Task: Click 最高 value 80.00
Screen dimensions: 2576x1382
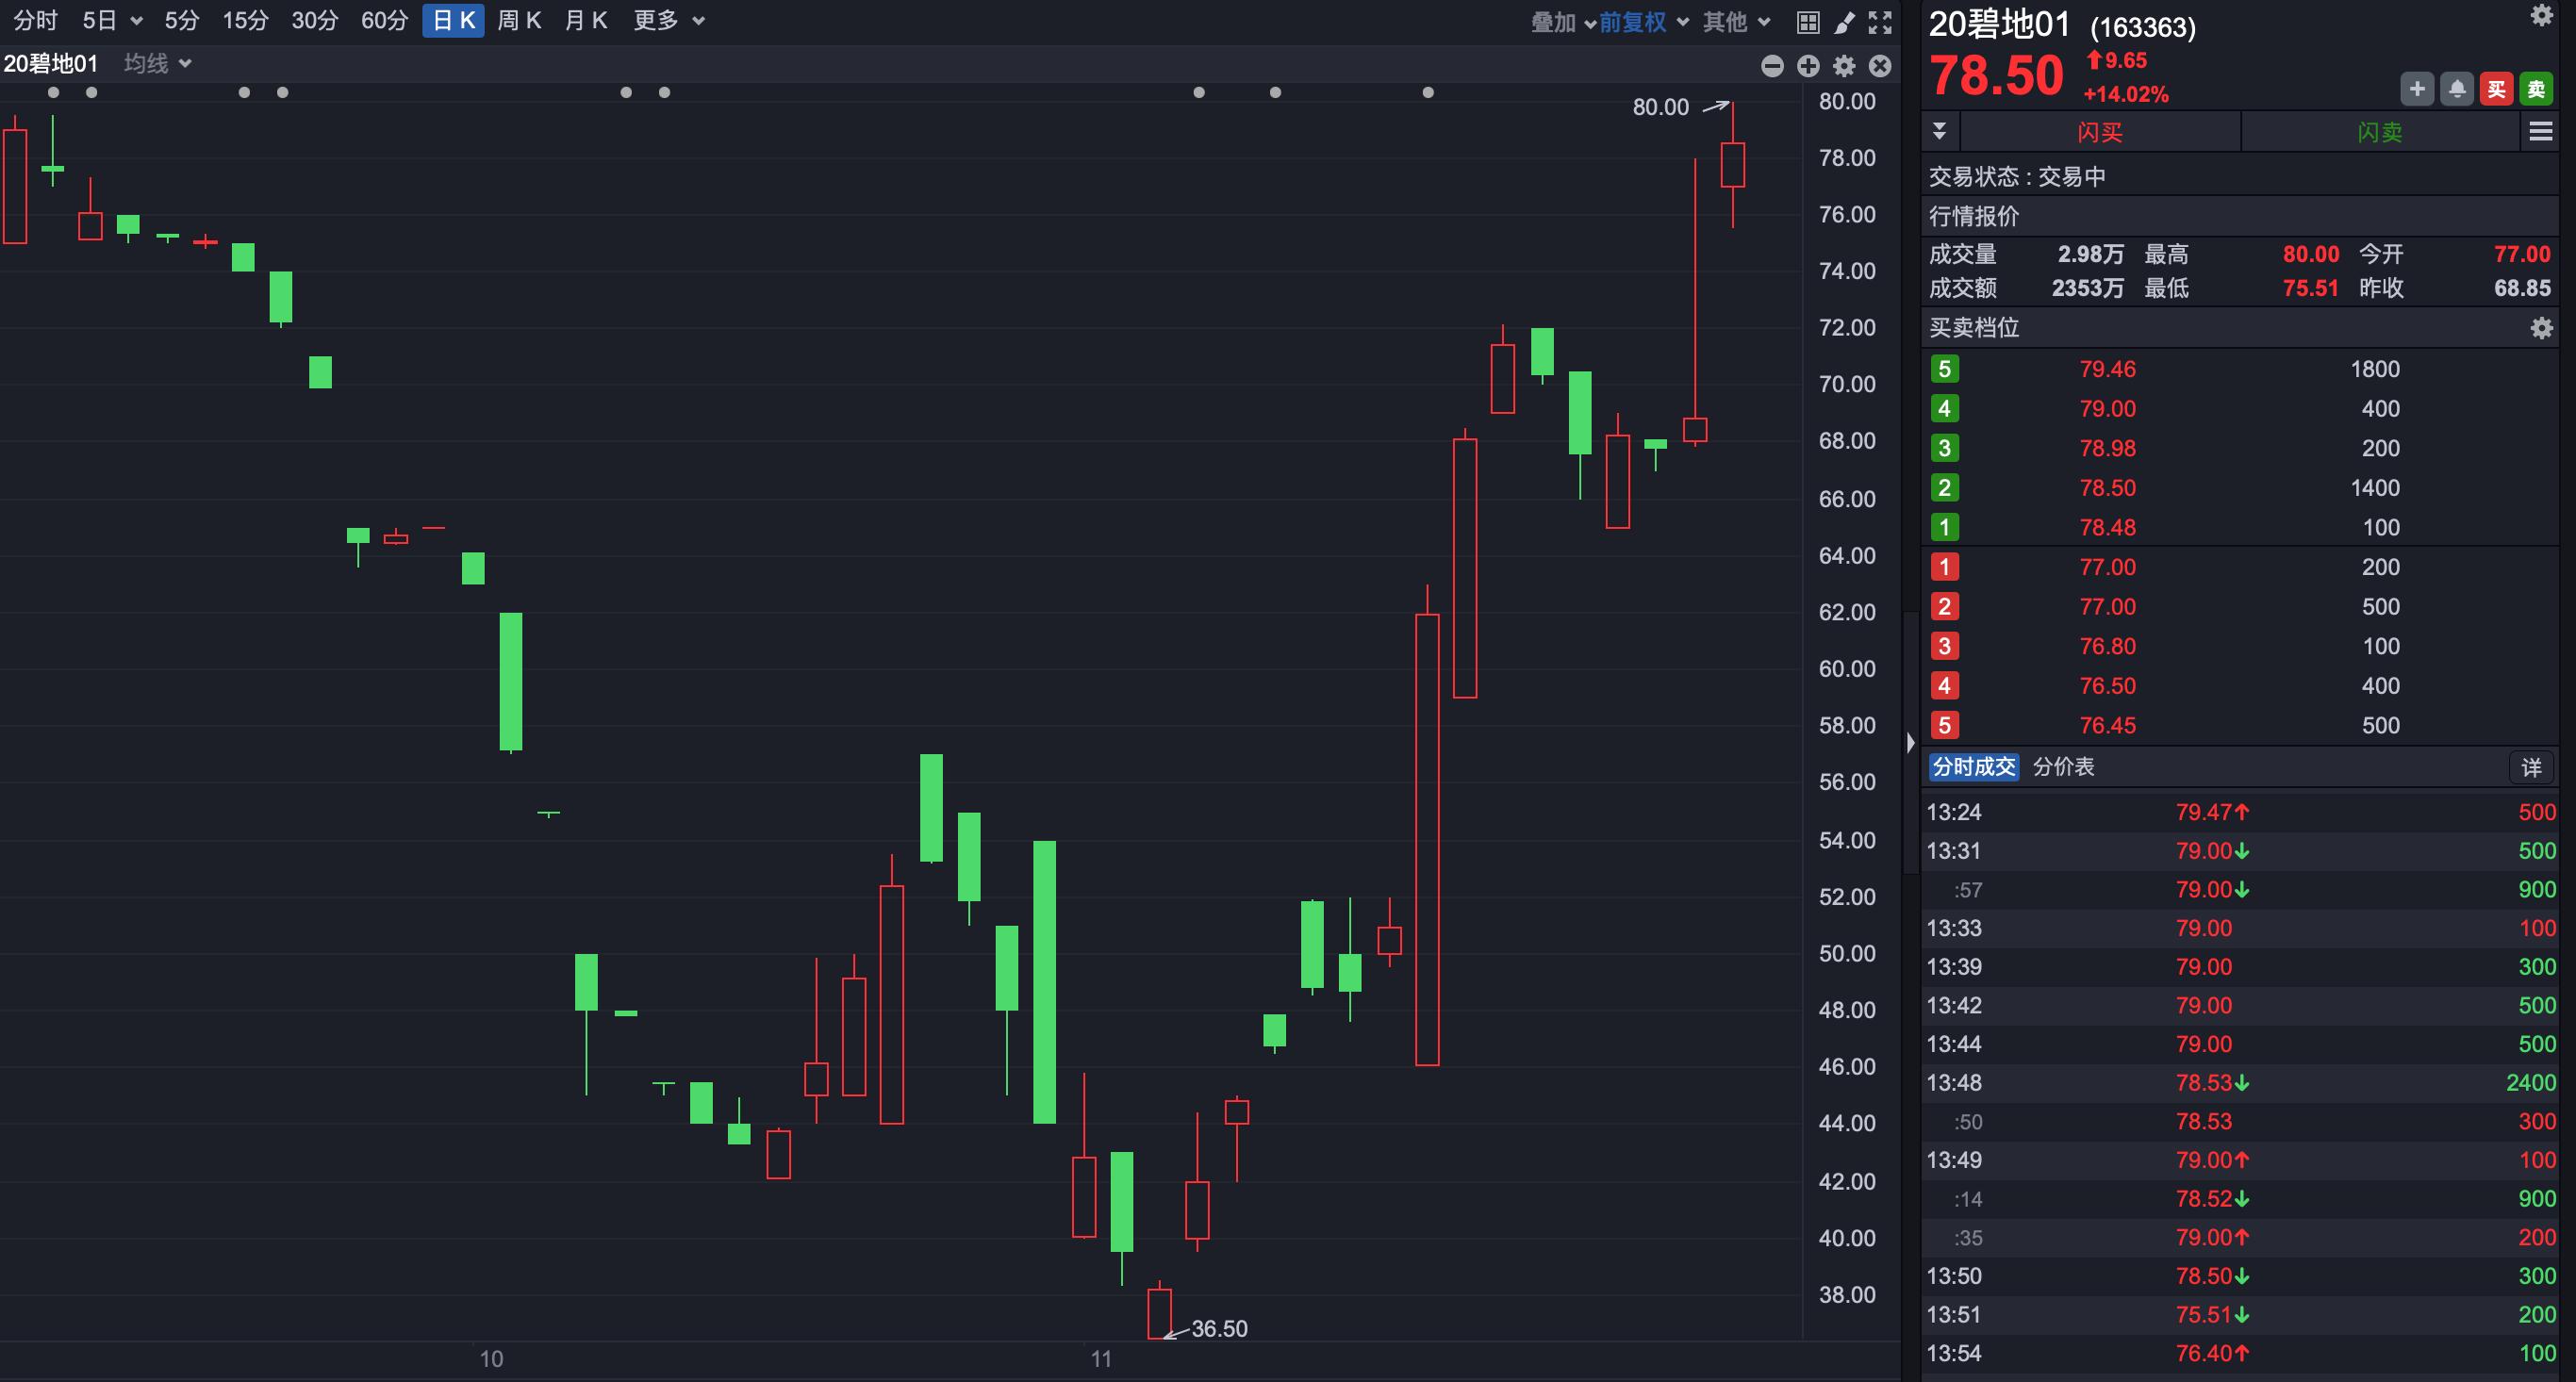Action: pos(2310,254)
